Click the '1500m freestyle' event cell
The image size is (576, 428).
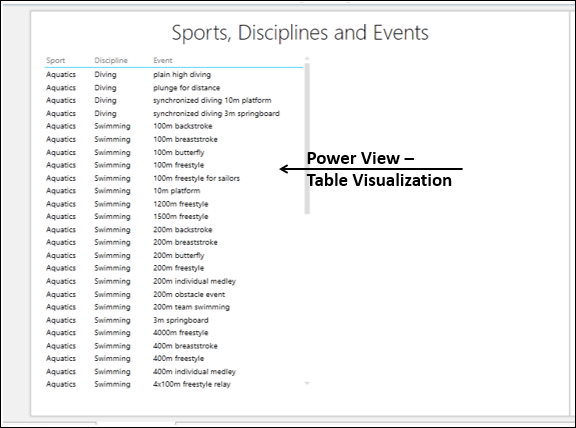[x=181, y=216]
